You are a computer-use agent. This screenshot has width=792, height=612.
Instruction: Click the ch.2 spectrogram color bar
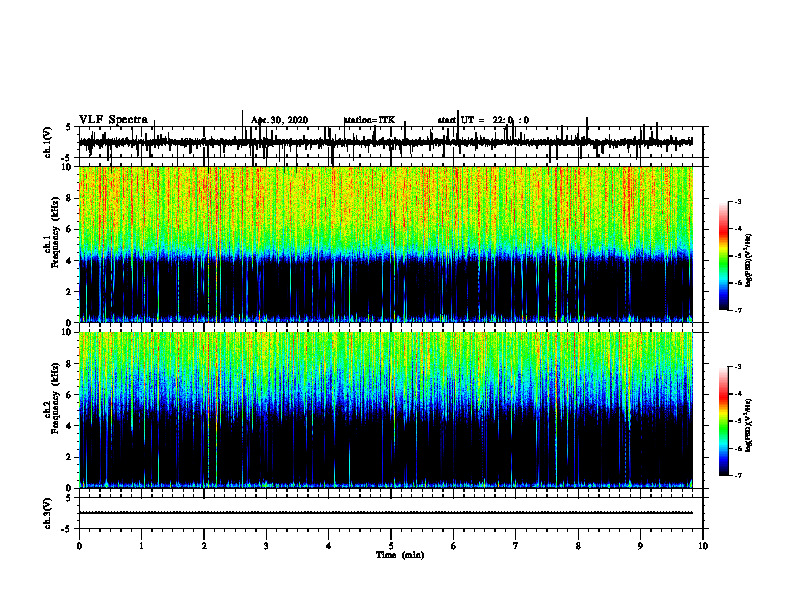tap(724, 421)
